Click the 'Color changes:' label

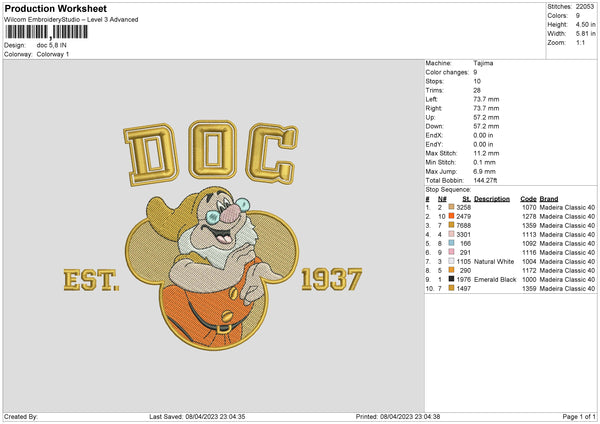pyautogui.click(x=447, y=72)
